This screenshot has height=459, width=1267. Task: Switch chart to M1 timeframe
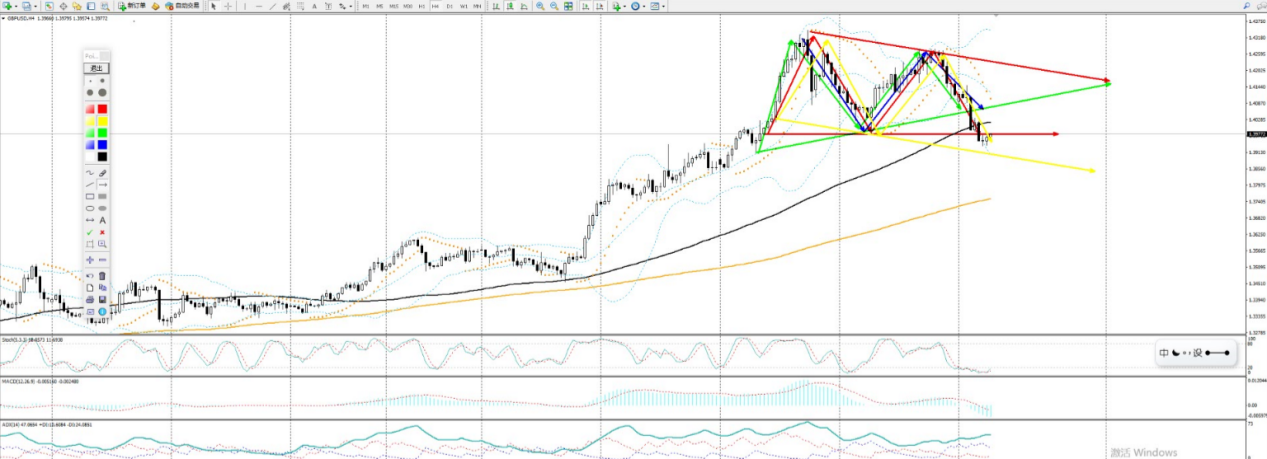pyautogui.click(x=366, y=6)
